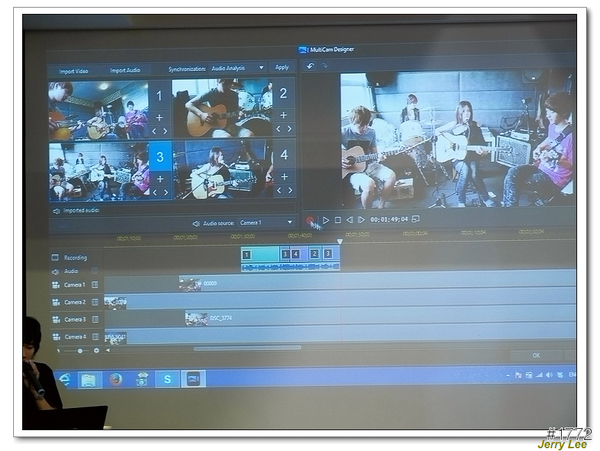Click plus icon under camera 1
The image size is (600, 451).
(160, 117)
